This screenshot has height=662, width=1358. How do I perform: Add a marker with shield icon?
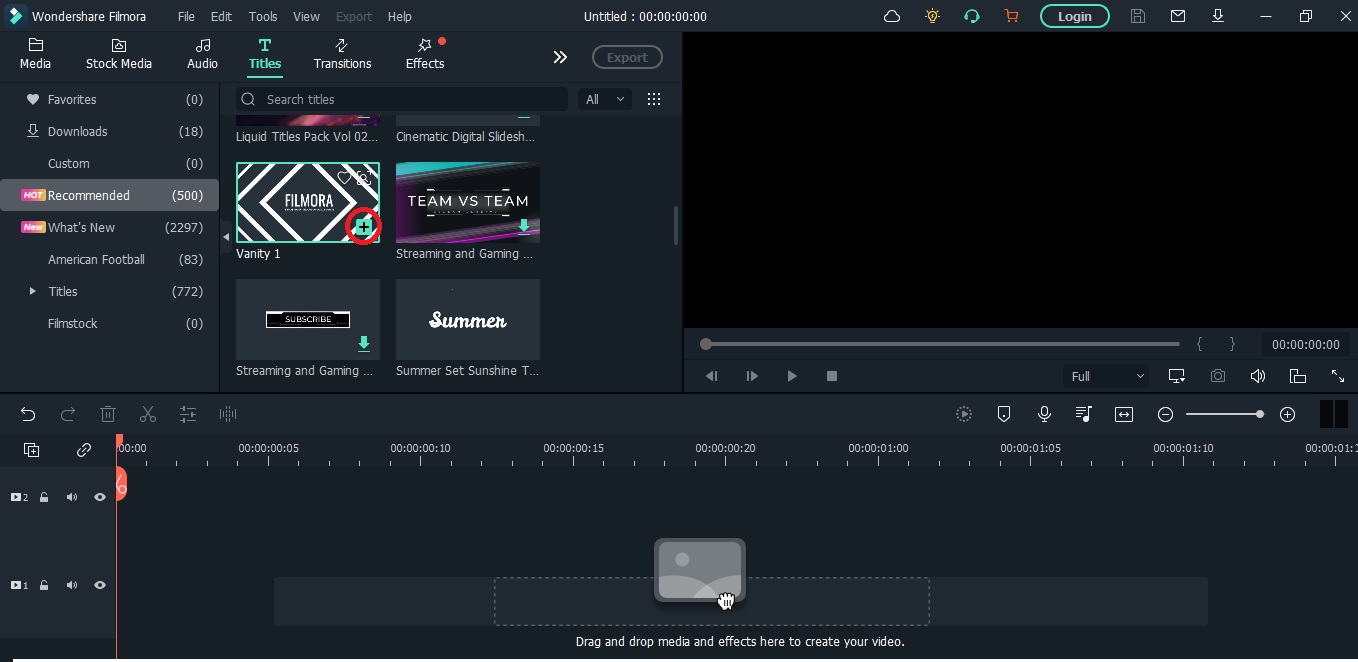1004,414
